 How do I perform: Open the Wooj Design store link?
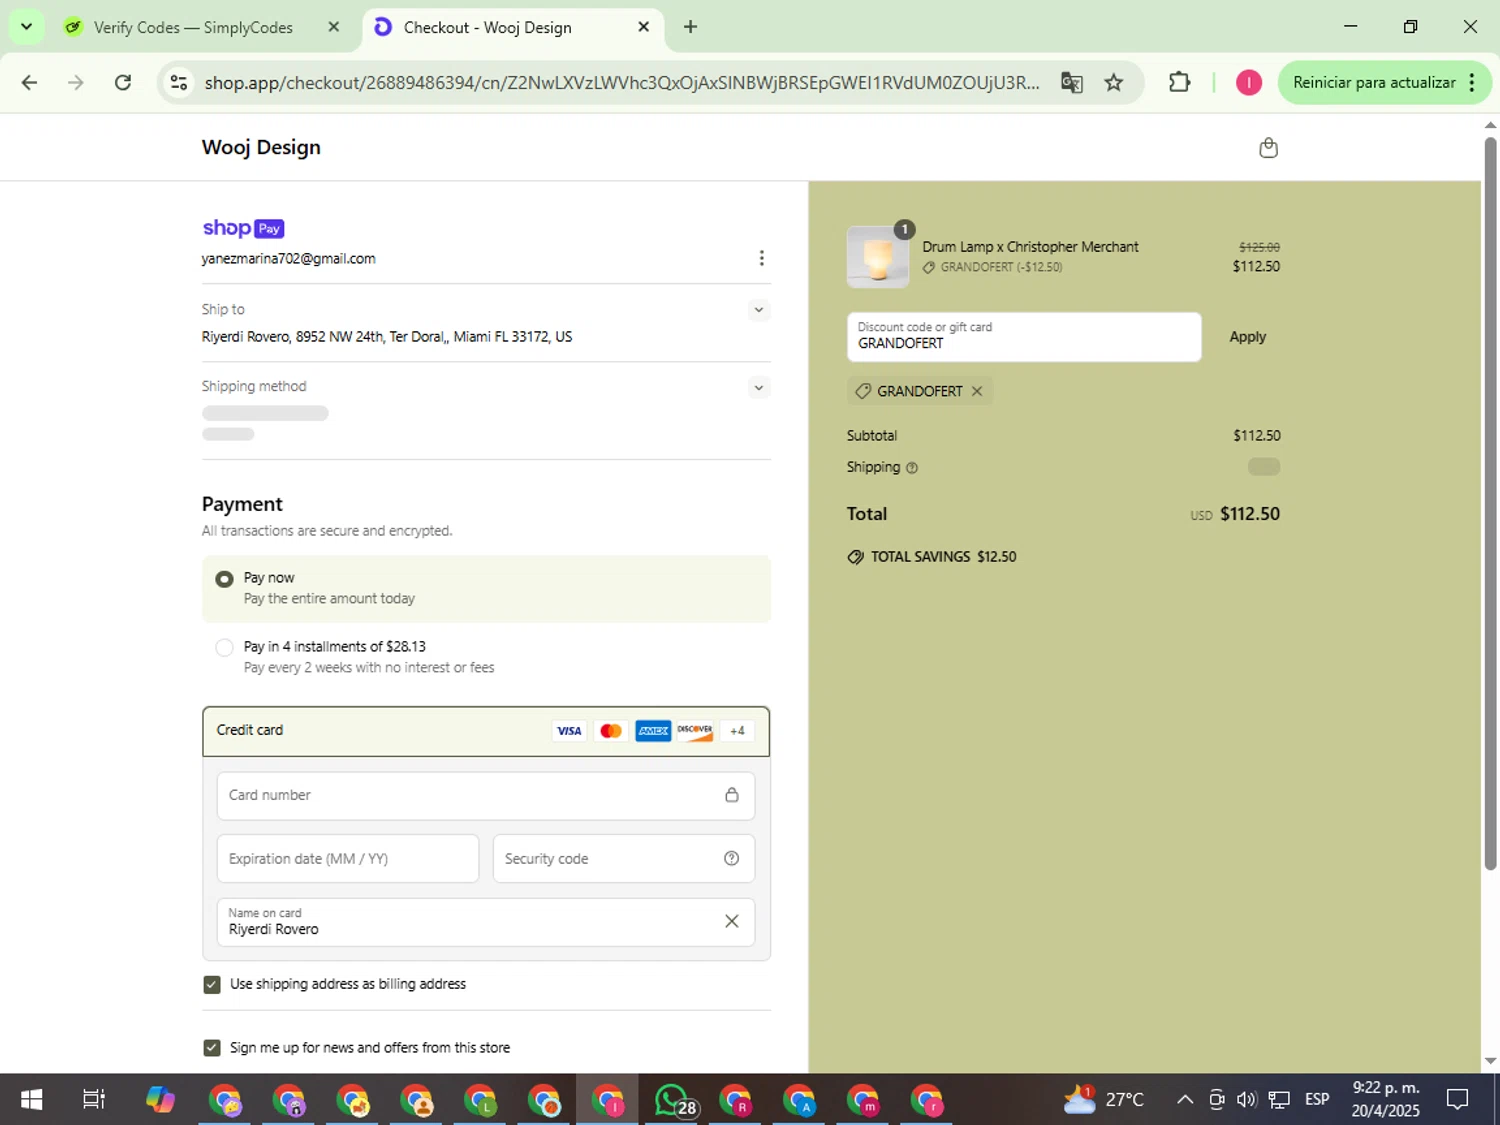[261, 147]
